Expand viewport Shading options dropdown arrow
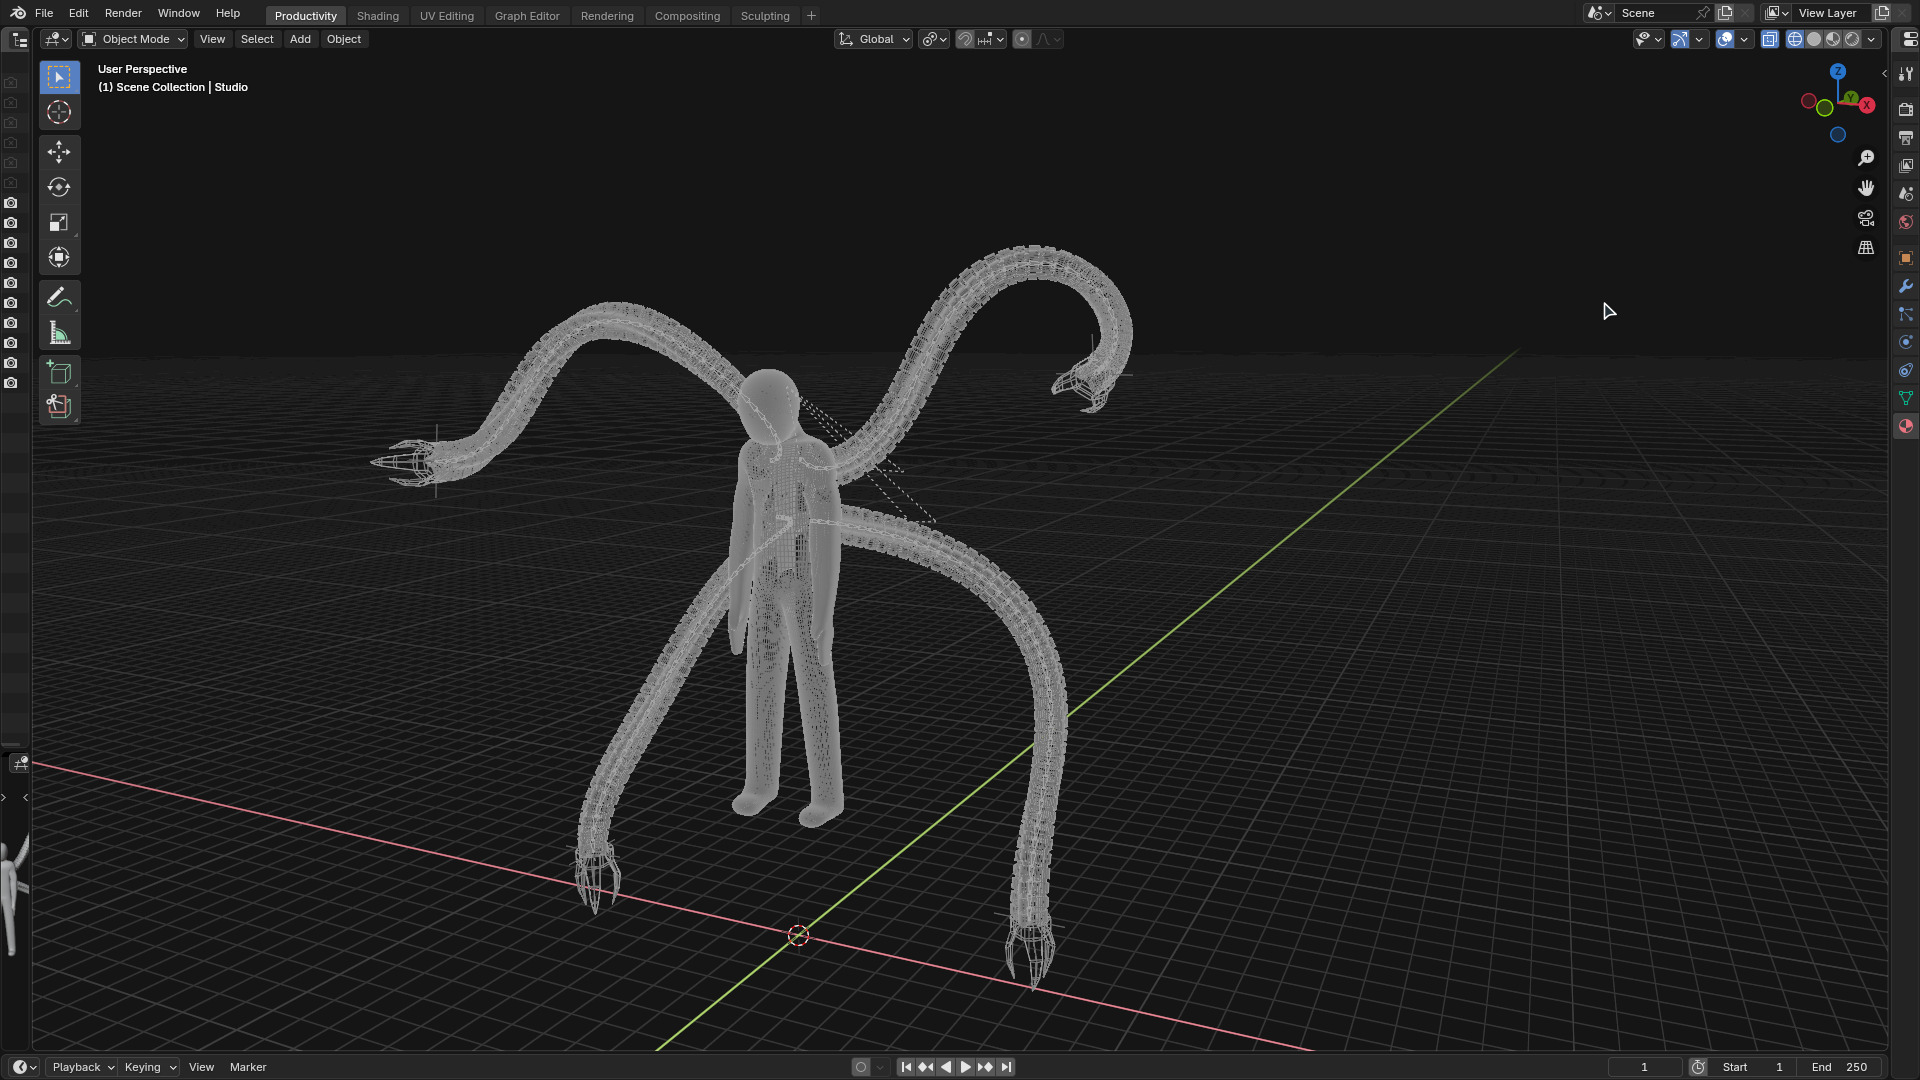Screen dimensions: 1920x1080 tap(1871, 39)
